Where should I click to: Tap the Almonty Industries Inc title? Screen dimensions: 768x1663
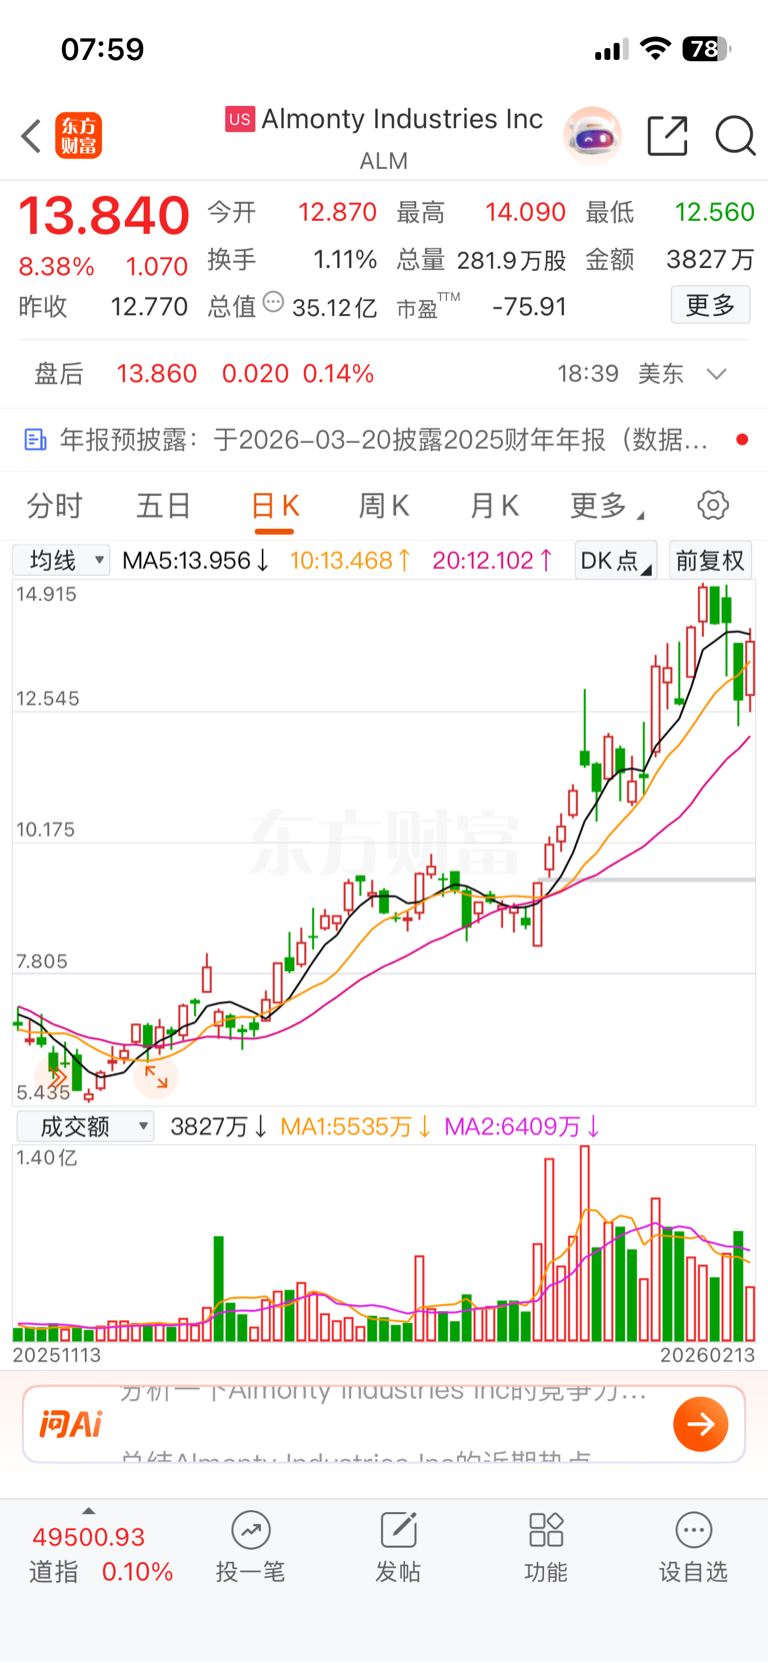(402, 119)
